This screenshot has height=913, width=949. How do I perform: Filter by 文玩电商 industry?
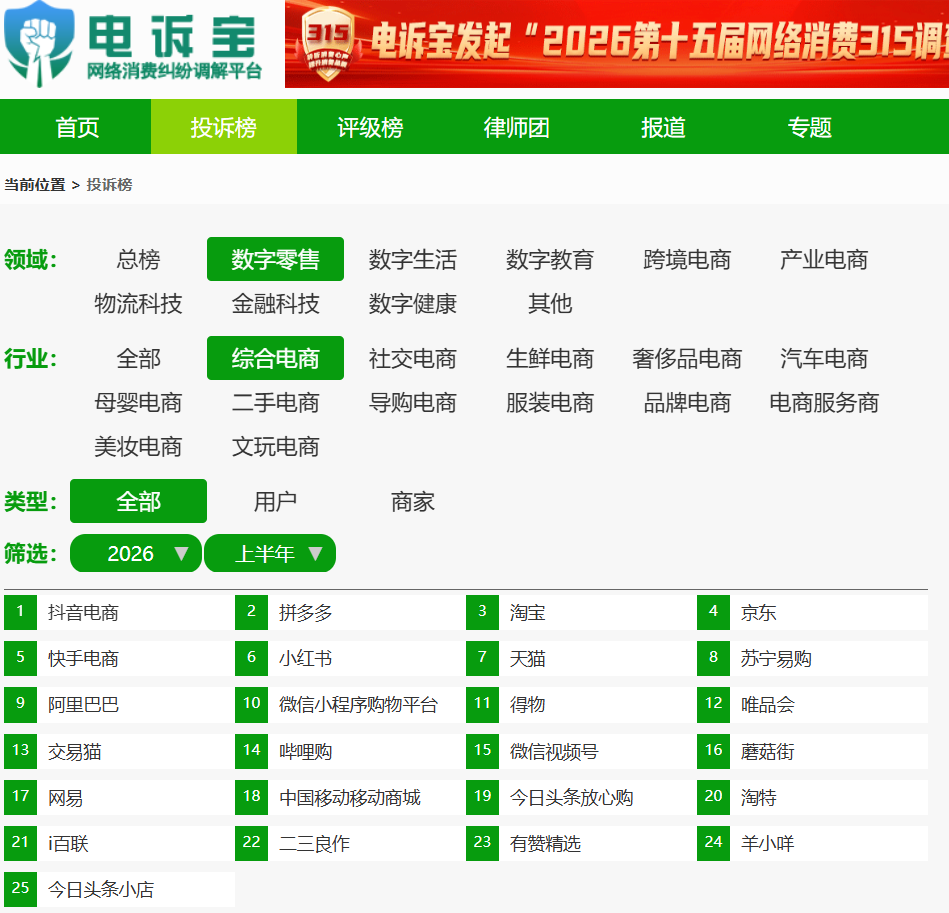[275, 447]
